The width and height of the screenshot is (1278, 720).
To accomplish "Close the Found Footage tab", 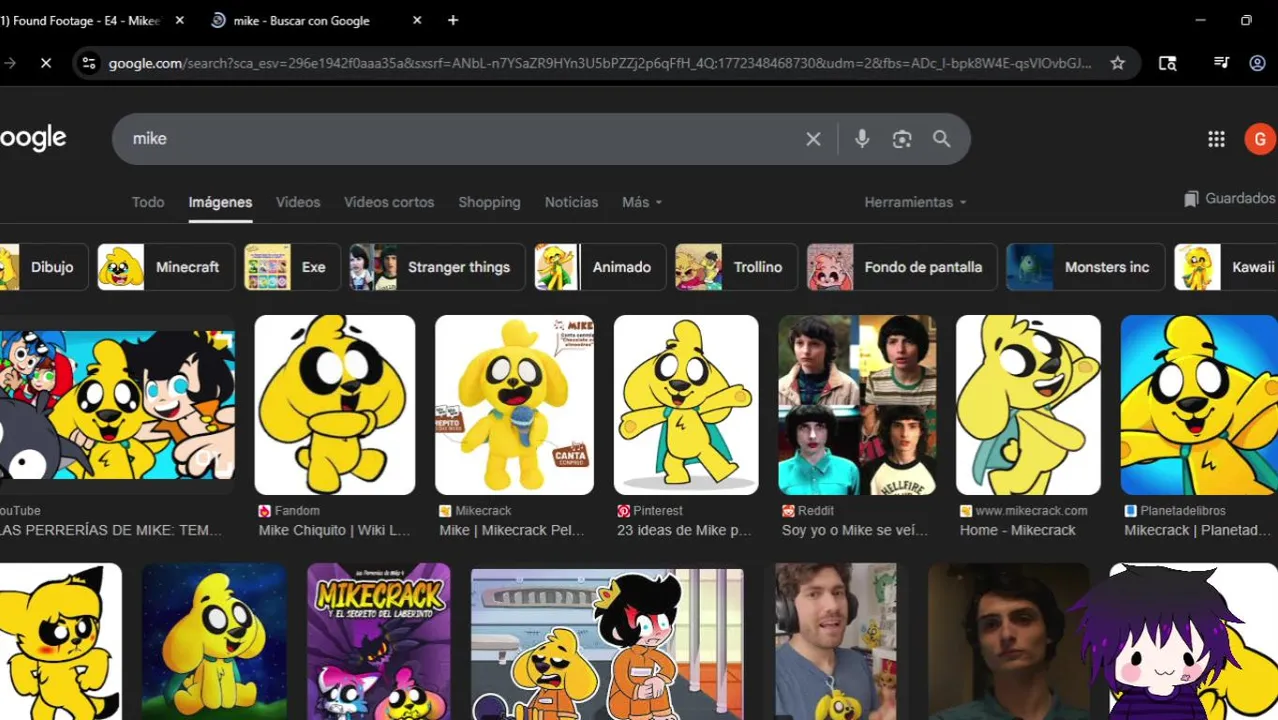I will point(180,20).
